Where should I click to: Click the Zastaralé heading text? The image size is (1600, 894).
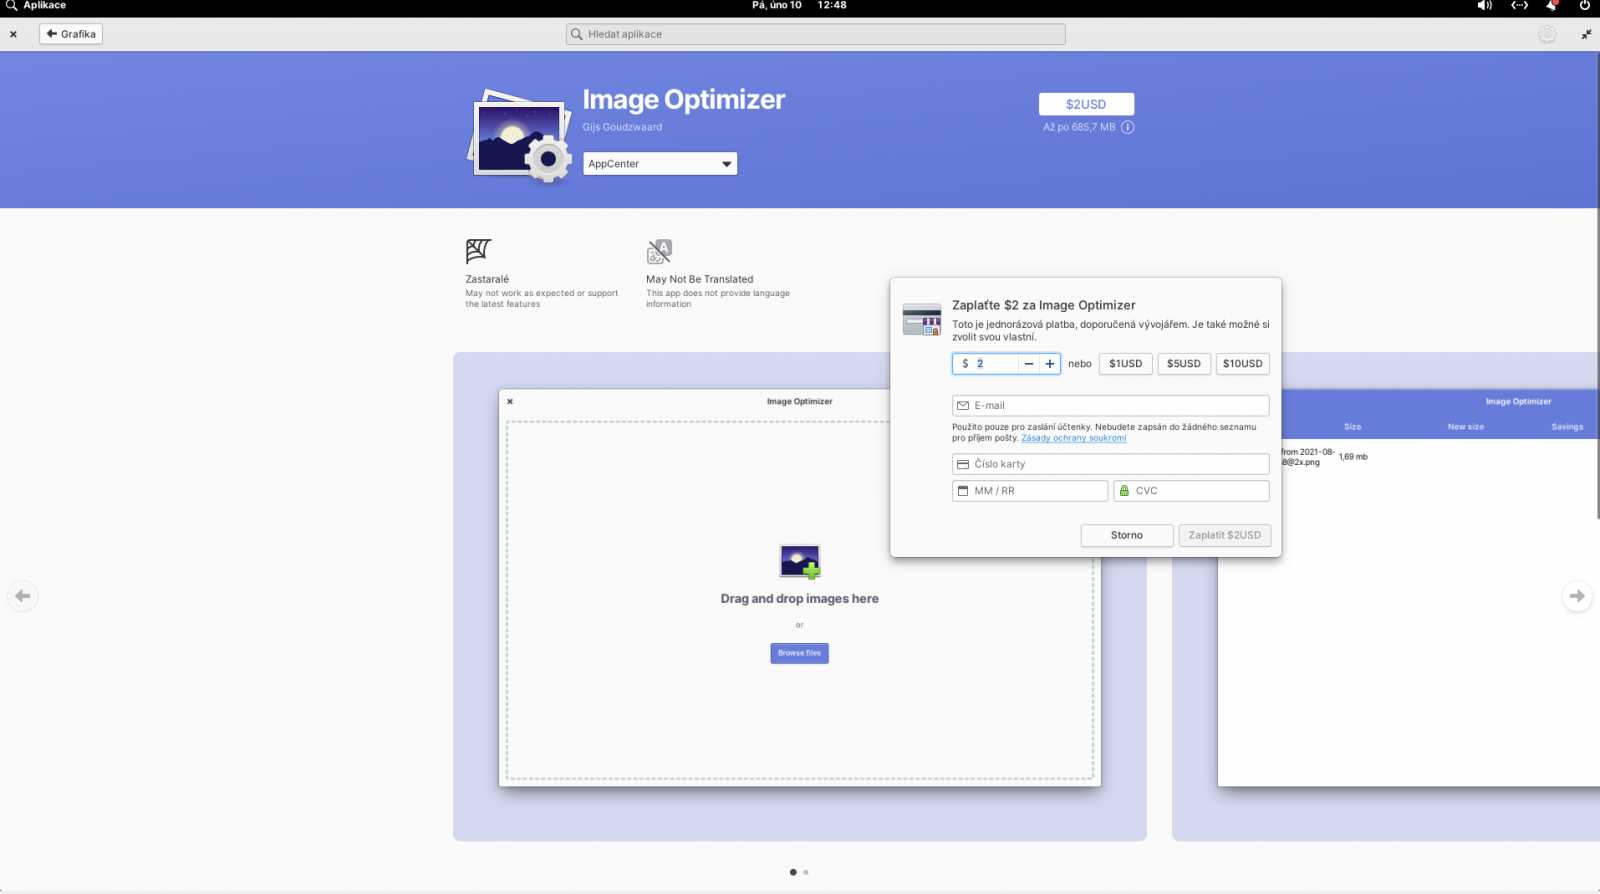[x=487, y=280]
